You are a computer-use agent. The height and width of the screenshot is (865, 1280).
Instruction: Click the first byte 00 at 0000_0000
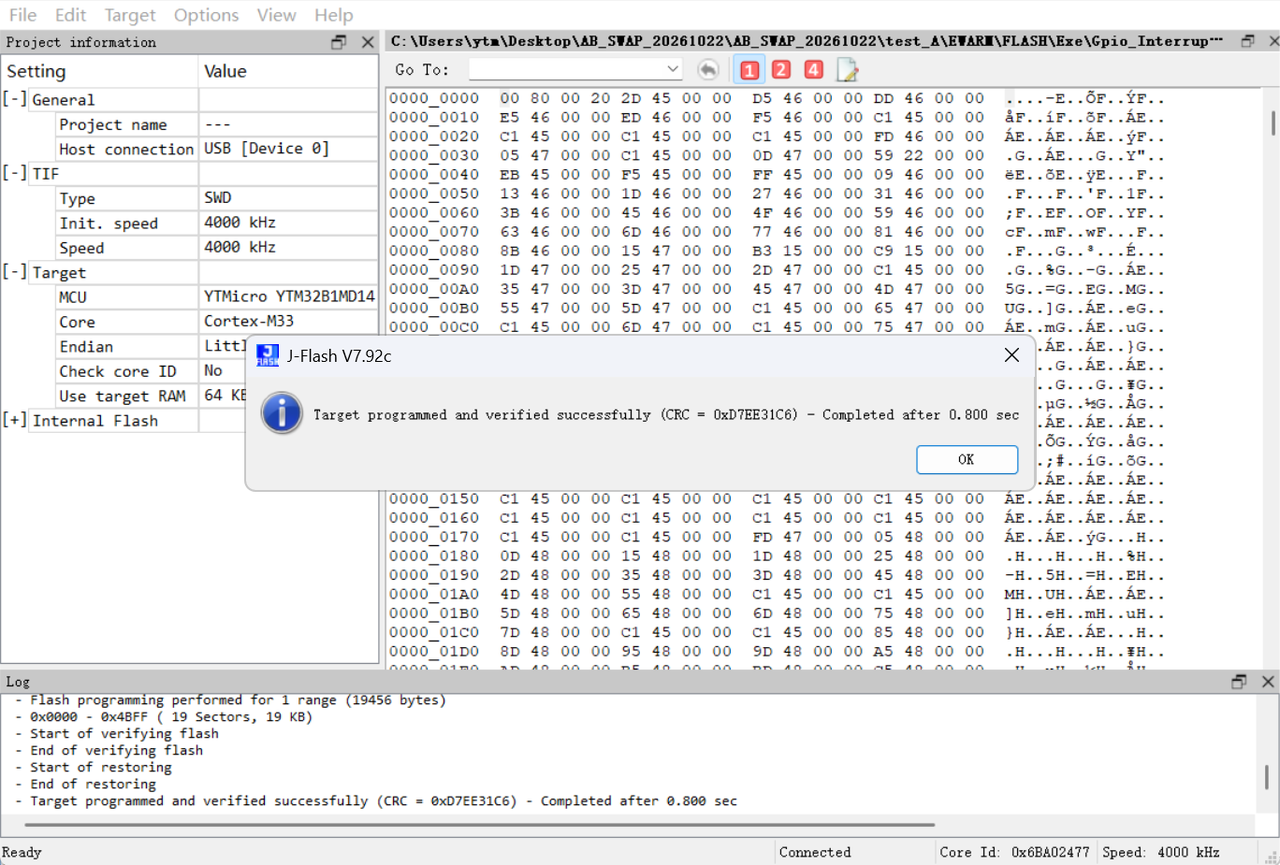point(510,98)
